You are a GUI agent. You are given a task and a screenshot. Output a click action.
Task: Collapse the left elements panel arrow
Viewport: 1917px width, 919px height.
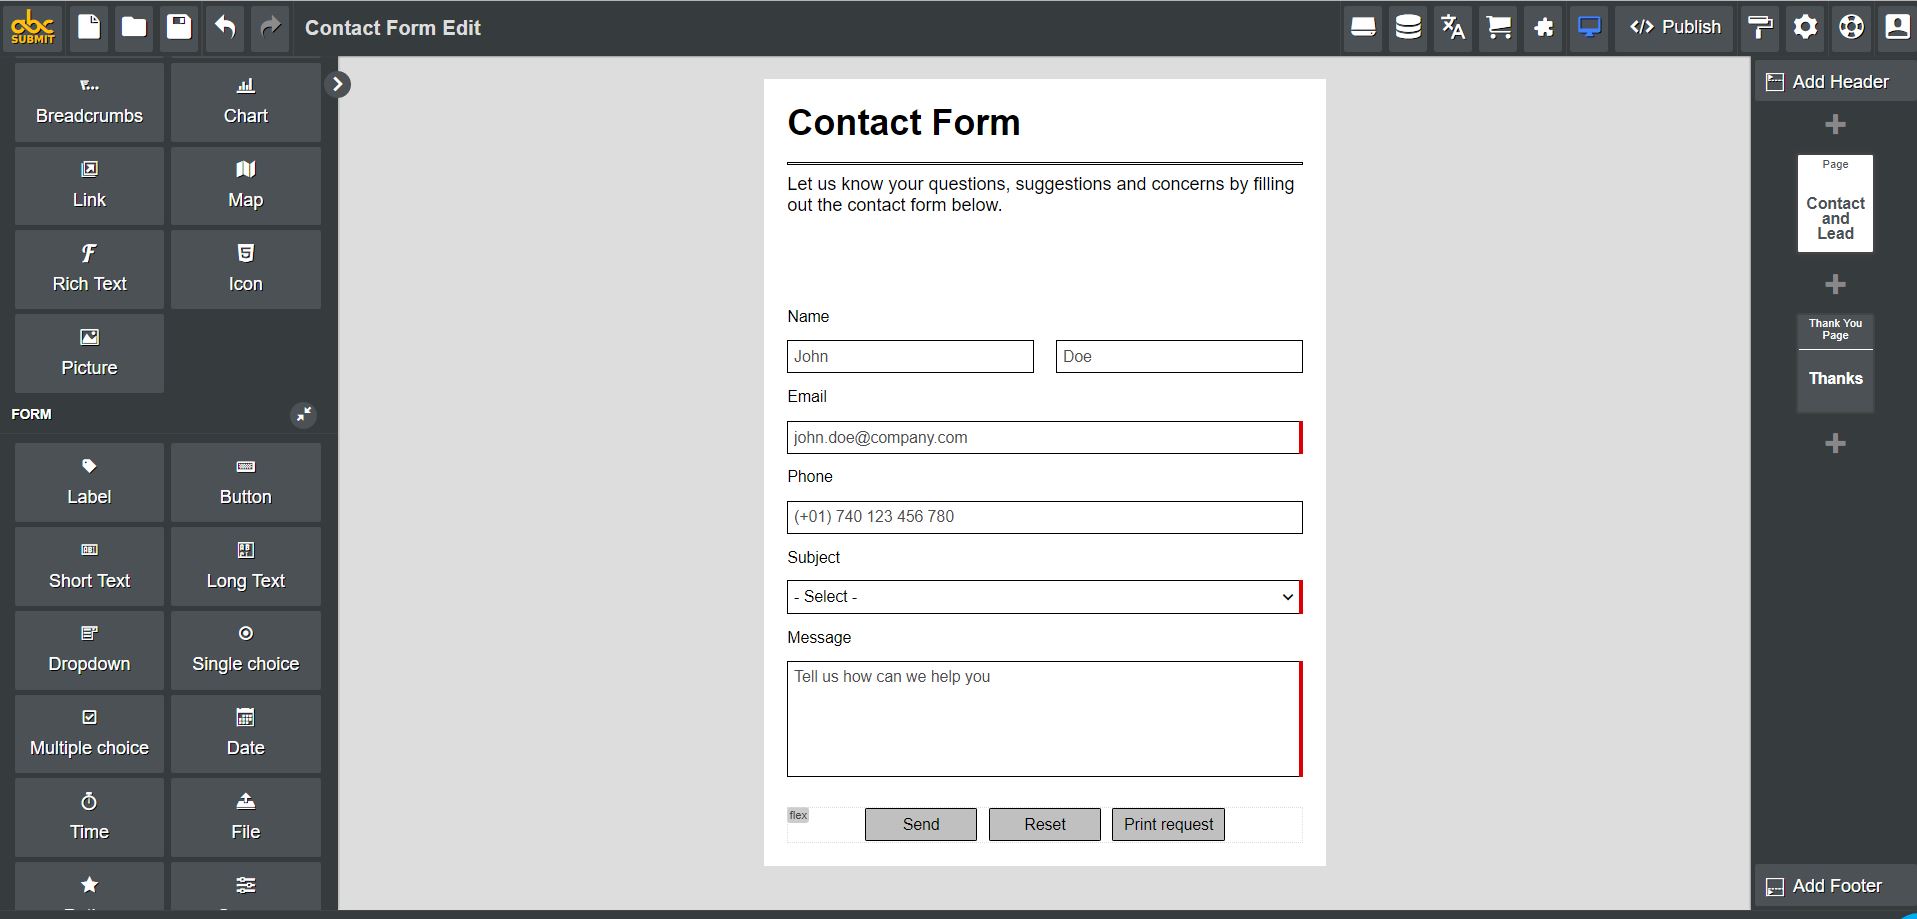click(x=338, y=84)
